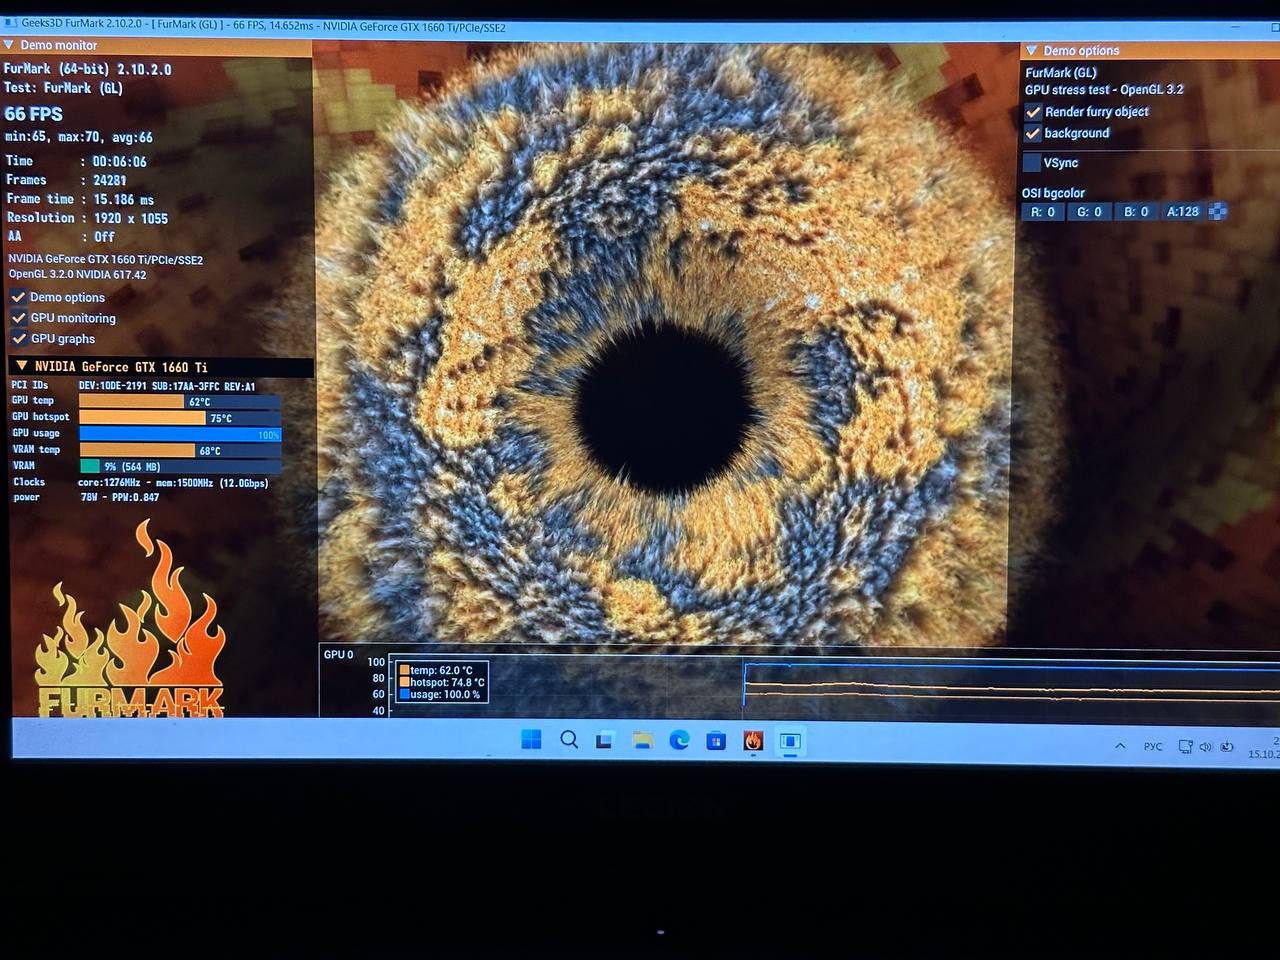Click the VRAM 9% (564 MB) bar

tap(180, 466)
